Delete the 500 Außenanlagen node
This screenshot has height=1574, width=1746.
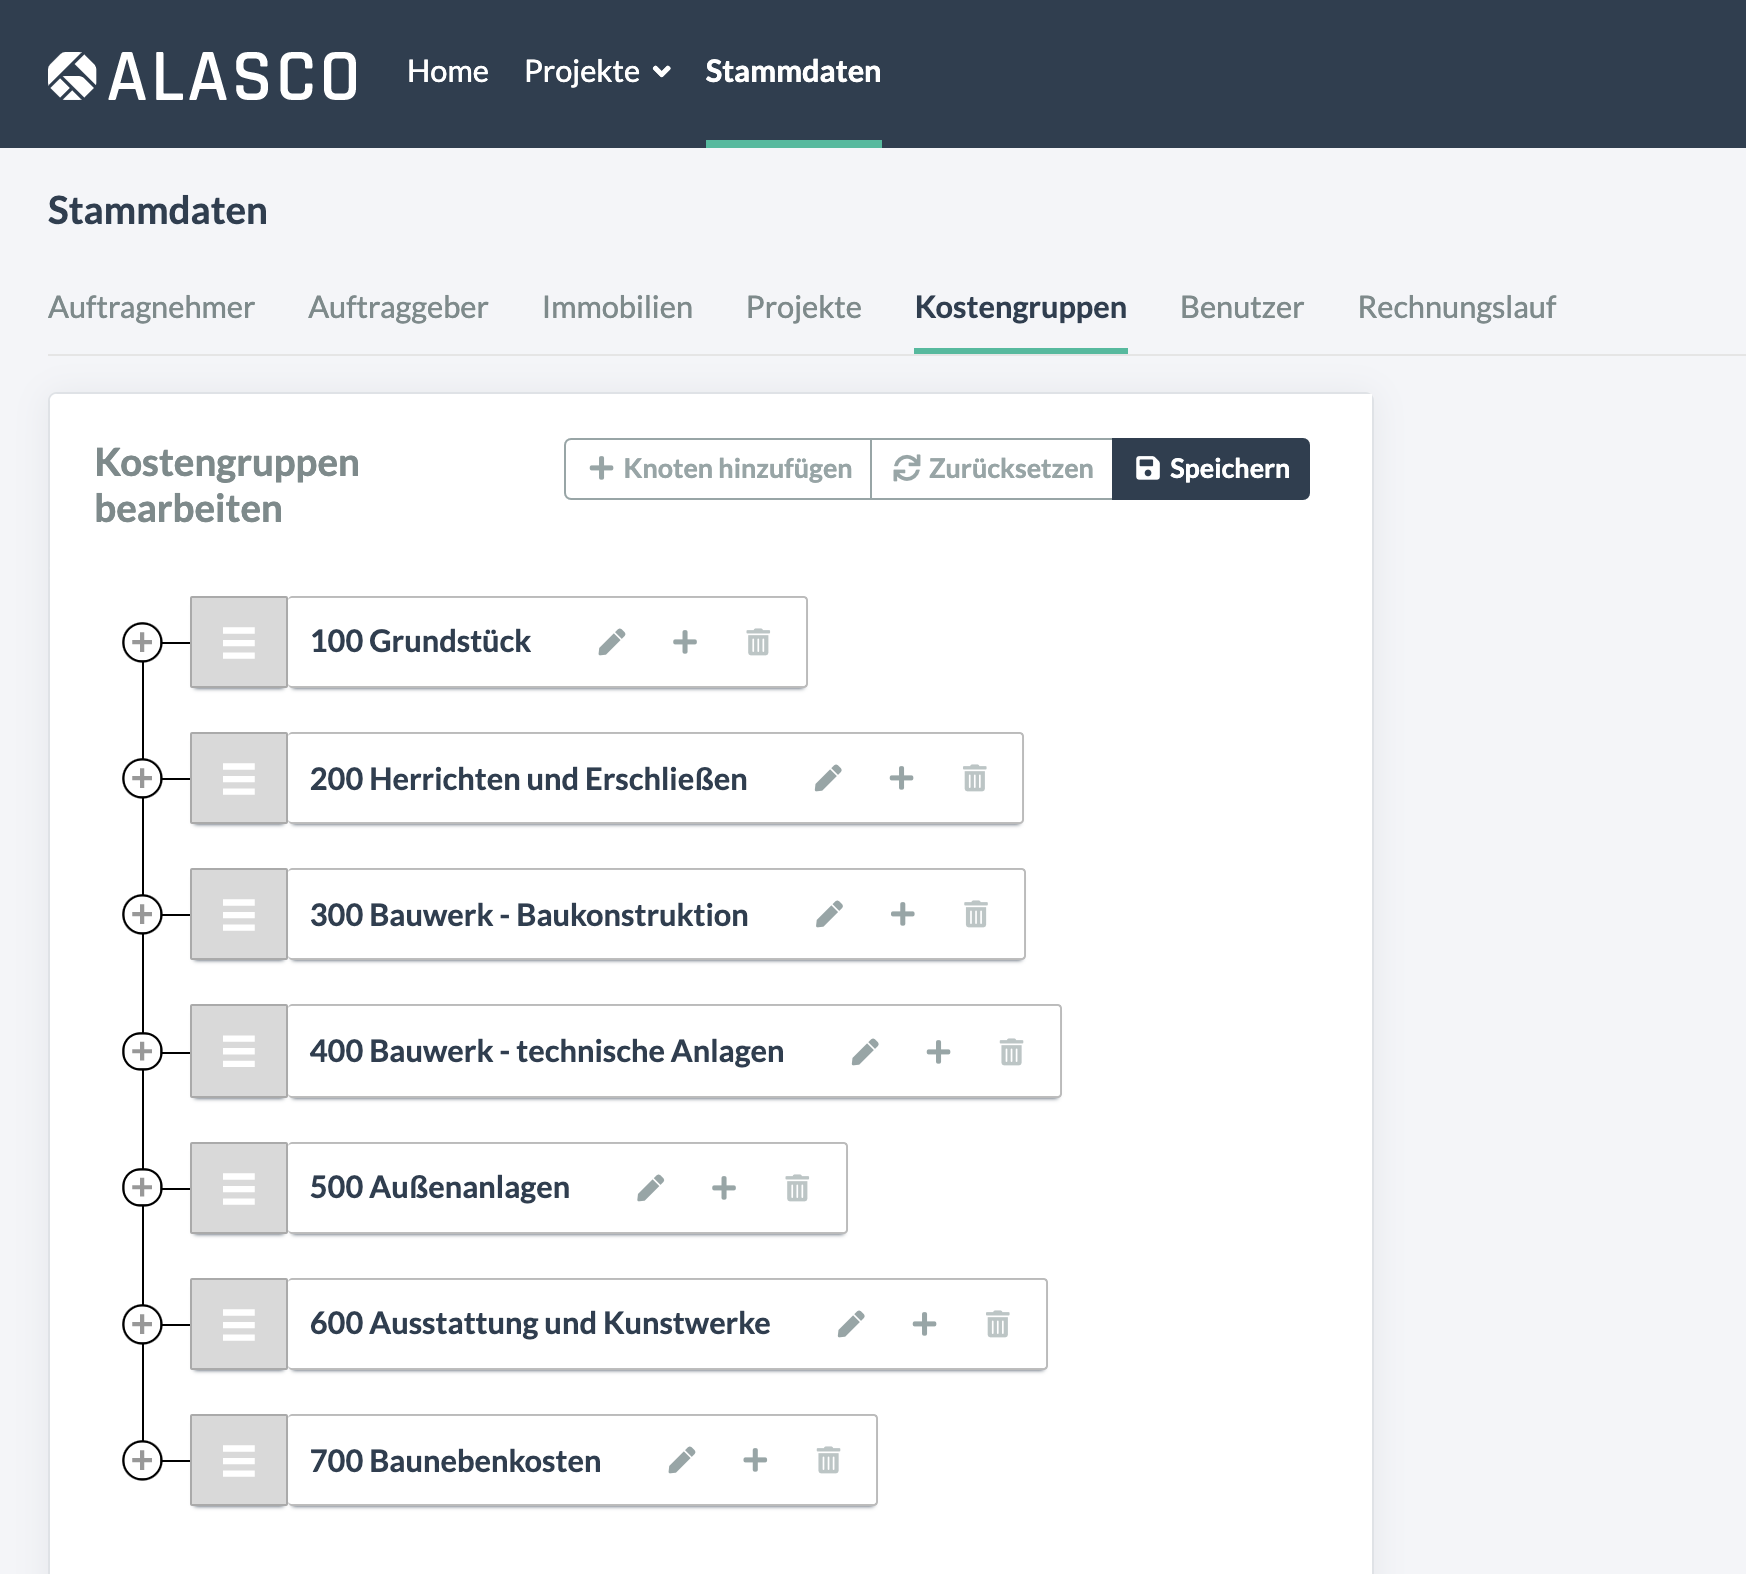(x=797, y=1188)
